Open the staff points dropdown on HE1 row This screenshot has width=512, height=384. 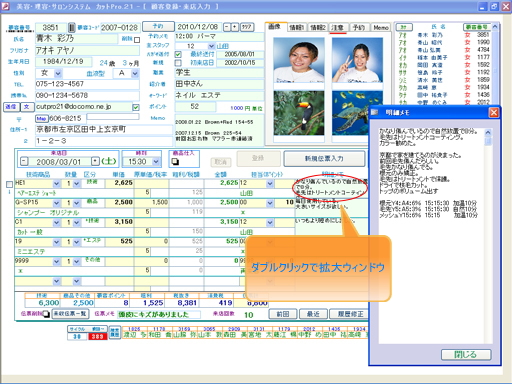click(x=270, y=183)
